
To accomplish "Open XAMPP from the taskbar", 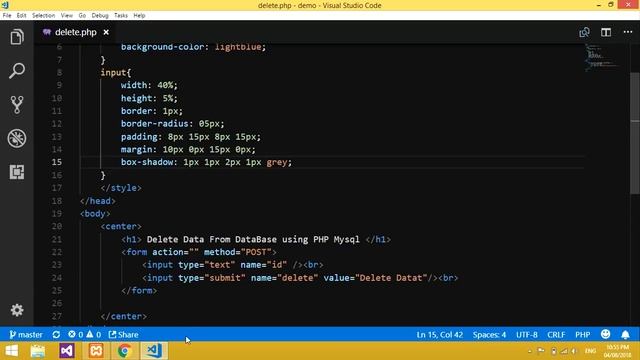I will pyautogui.click(x=96, y=351).
